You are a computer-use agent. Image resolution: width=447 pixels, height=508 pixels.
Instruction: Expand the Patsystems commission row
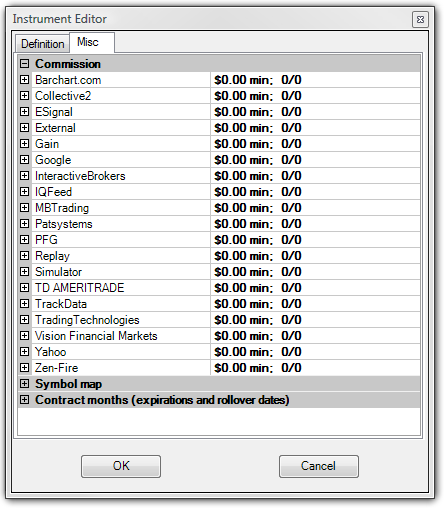(x=24, y=223)
